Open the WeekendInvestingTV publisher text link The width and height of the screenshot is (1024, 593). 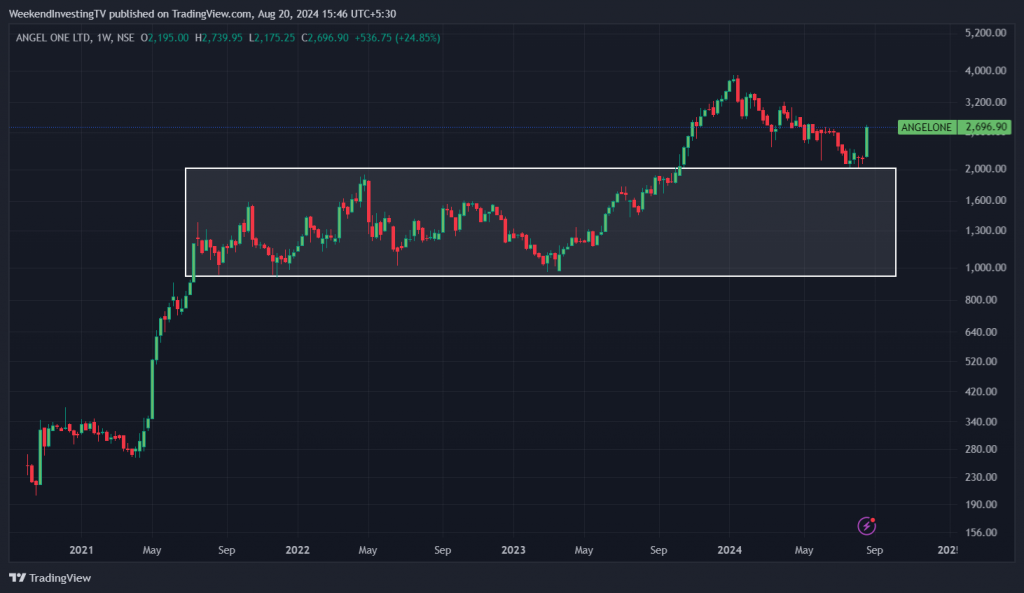(x=58, y=11)
